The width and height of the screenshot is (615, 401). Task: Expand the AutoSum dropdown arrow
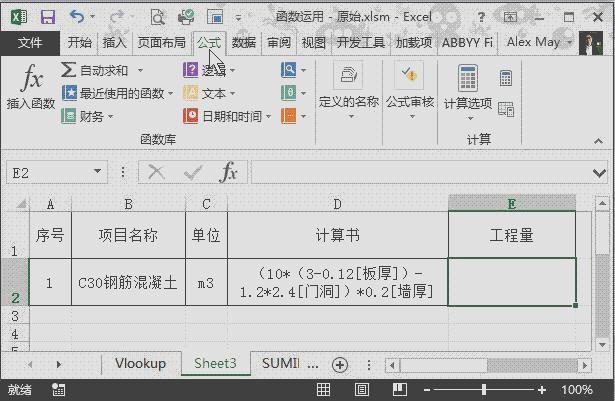[140, 71]
